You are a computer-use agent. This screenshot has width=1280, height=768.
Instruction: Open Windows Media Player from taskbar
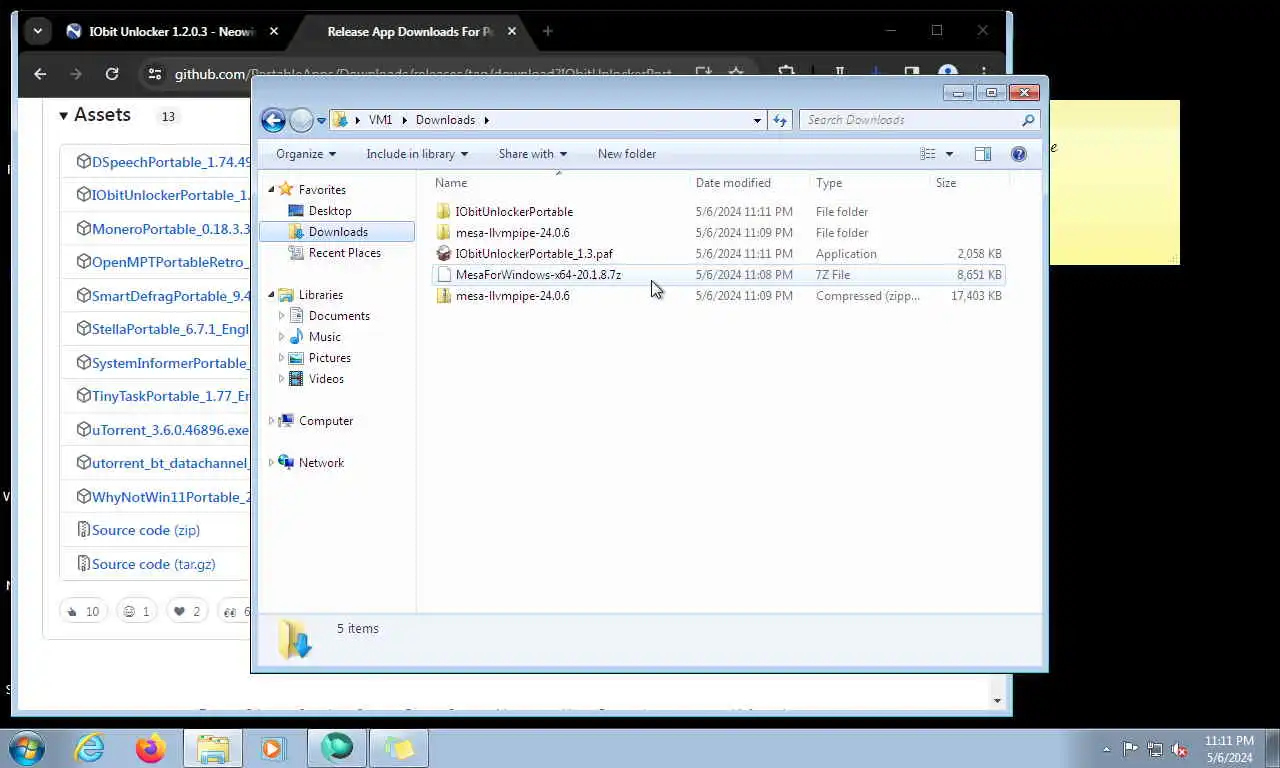click(x=273, y=748)
